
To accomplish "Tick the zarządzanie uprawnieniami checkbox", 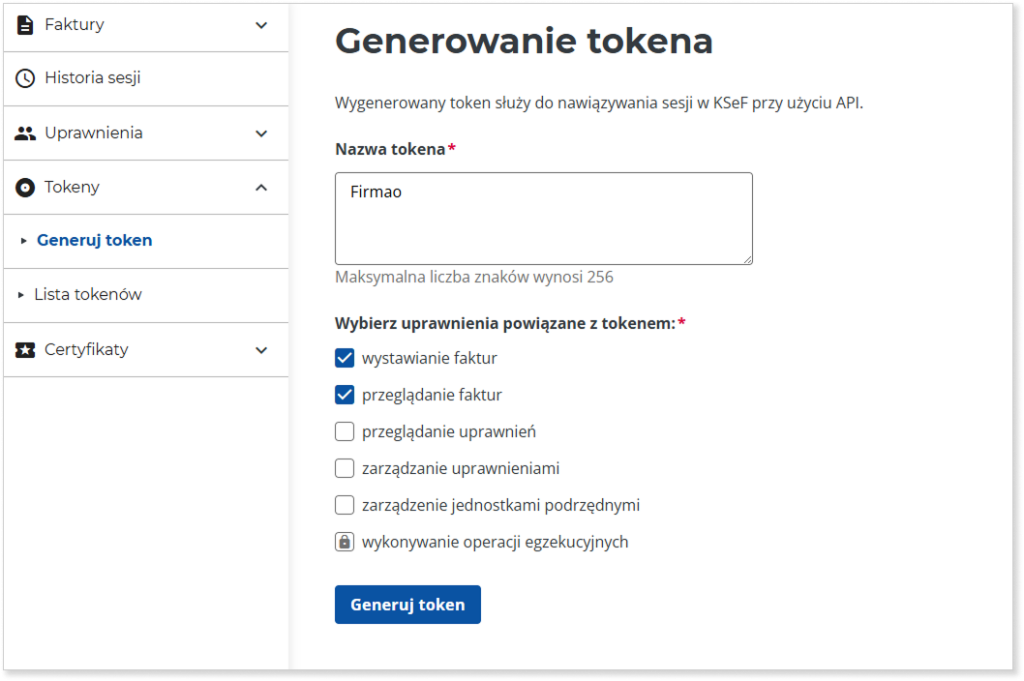I will point(344,468).
